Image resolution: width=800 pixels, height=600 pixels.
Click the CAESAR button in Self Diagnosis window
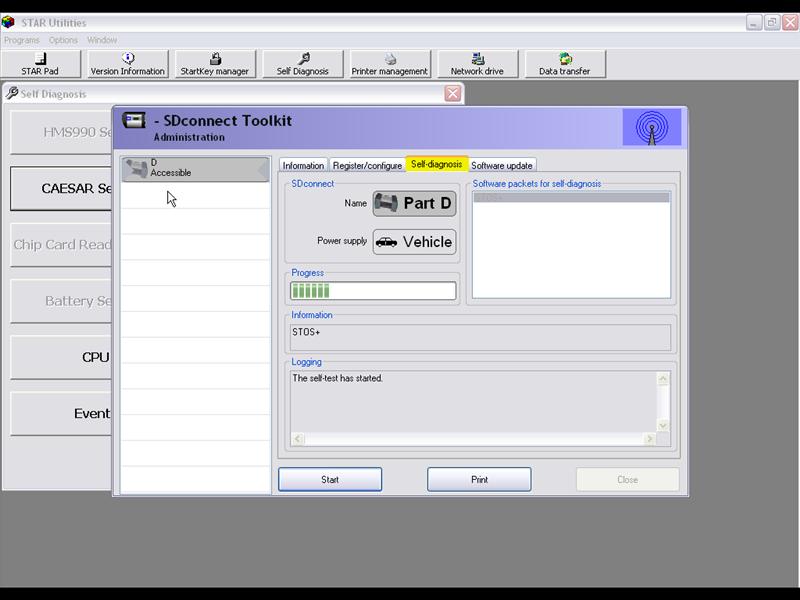[61, 188]
